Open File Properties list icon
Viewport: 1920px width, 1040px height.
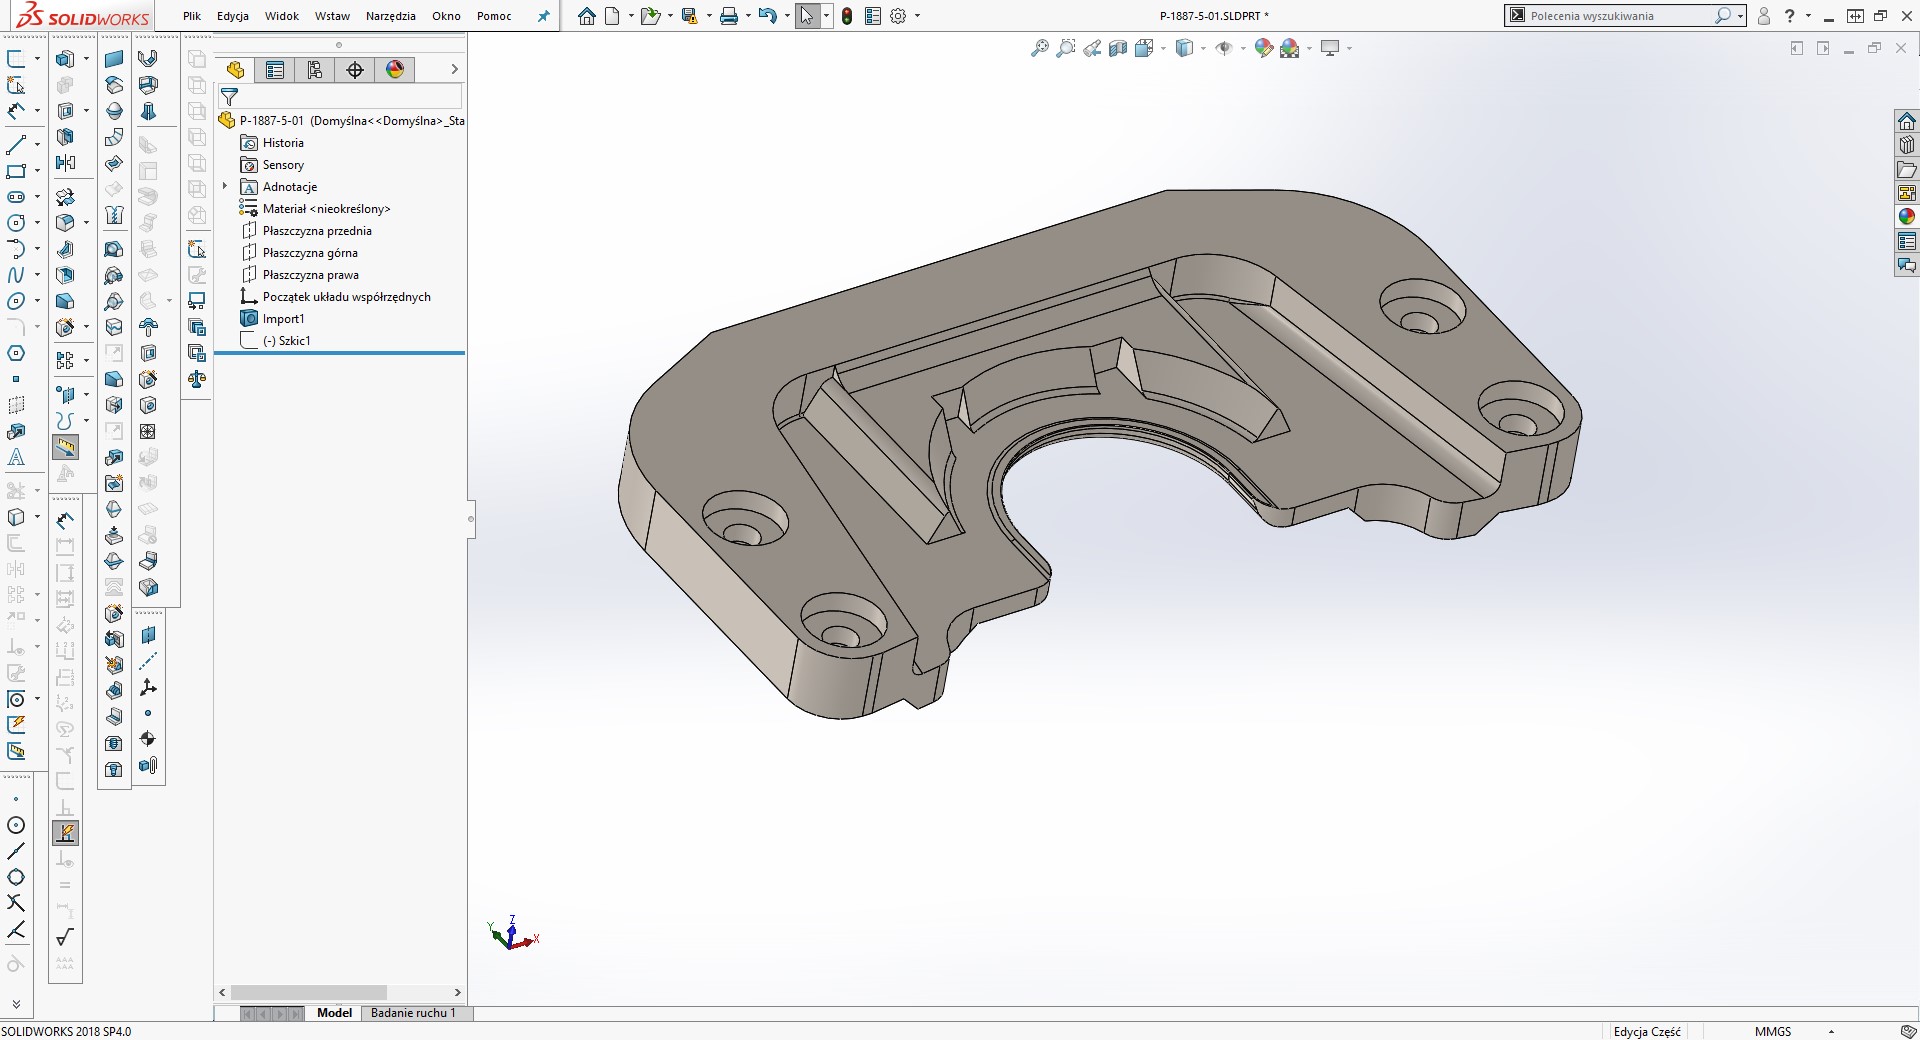coord(872,16)
